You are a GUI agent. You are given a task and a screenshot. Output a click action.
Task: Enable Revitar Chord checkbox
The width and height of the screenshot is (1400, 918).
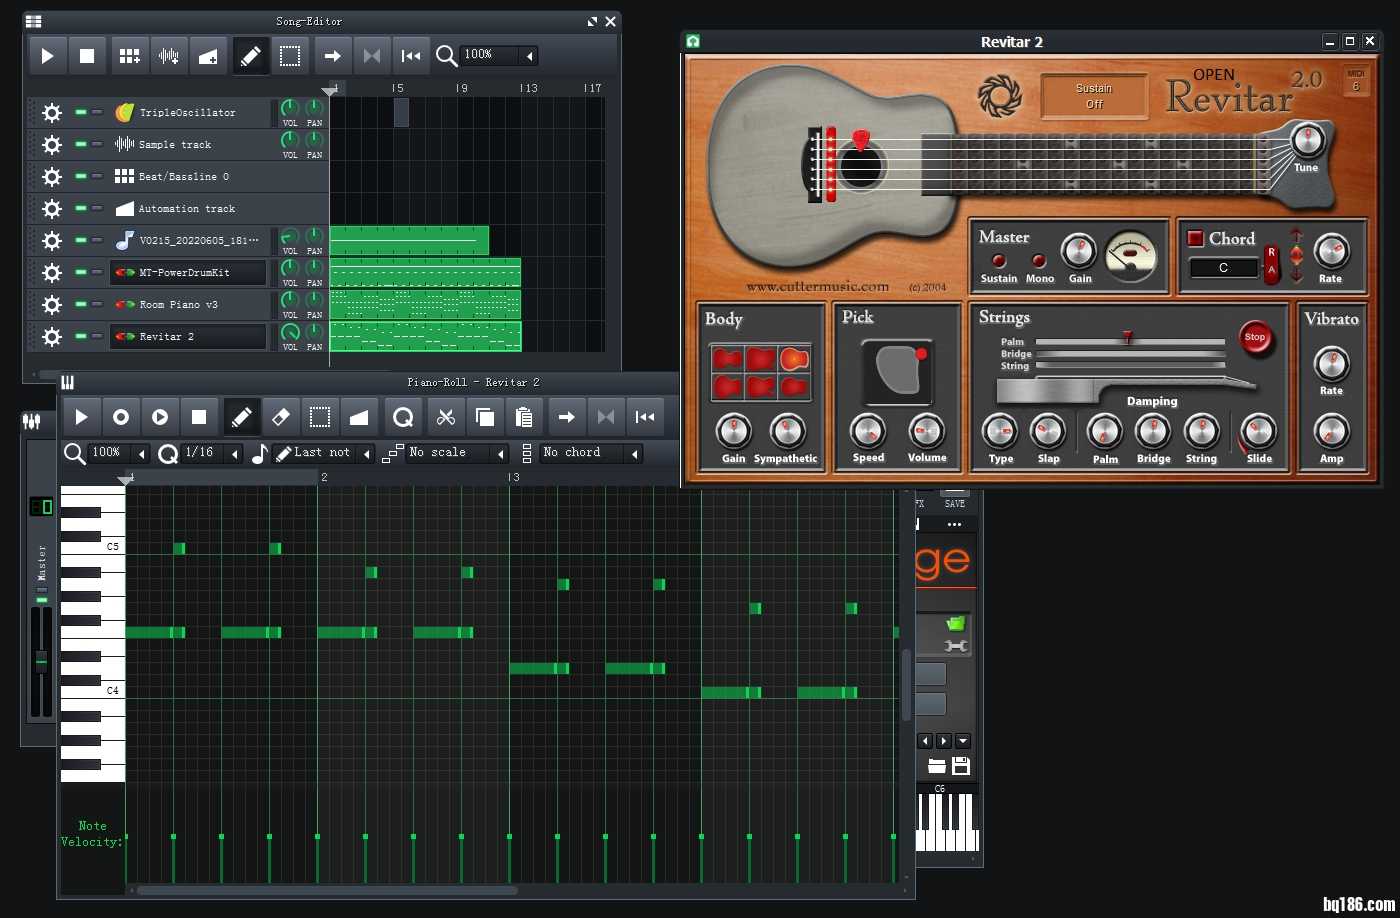click(1195, 238)
